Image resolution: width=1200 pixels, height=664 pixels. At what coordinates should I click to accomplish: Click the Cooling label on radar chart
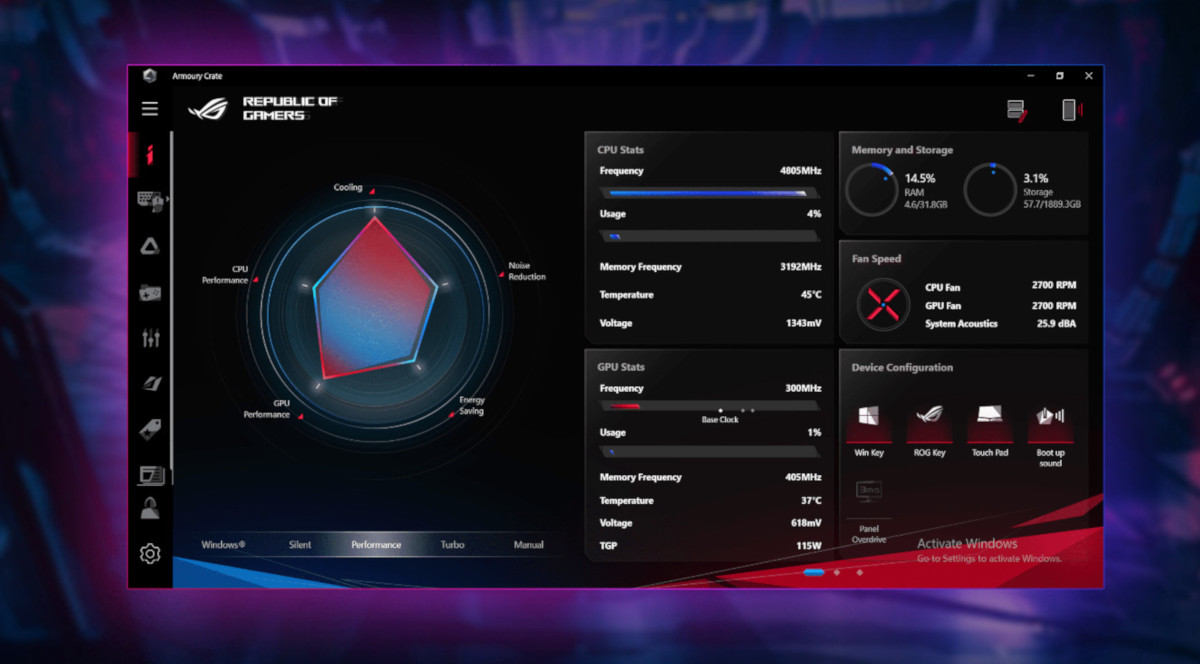pyautogui.click(x=348, y=188)
